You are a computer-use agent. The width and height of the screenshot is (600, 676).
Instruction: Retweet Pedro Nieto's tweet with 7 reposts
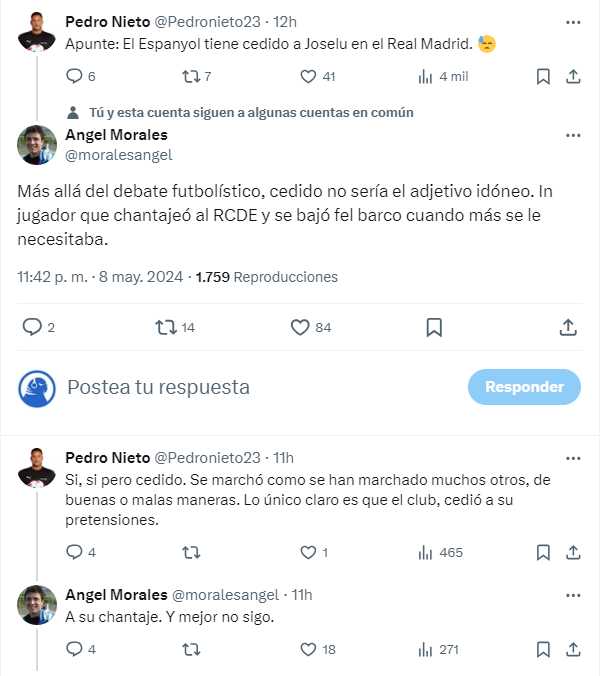pos(190,76)
